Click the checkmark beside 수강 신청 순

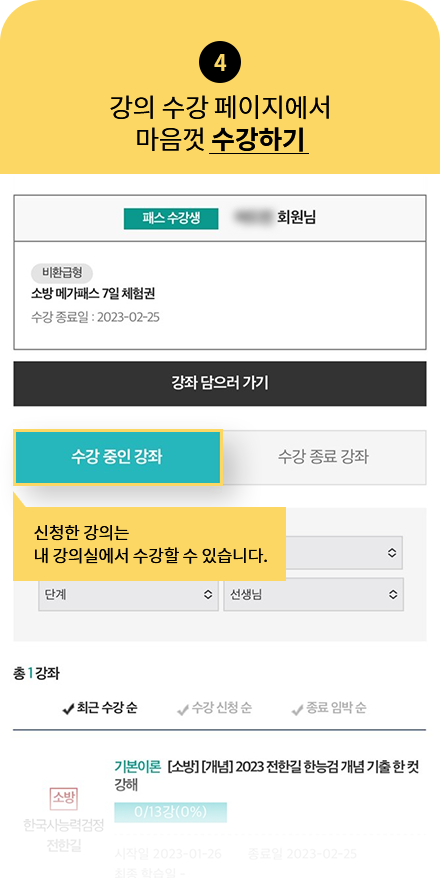click(183, 709)
